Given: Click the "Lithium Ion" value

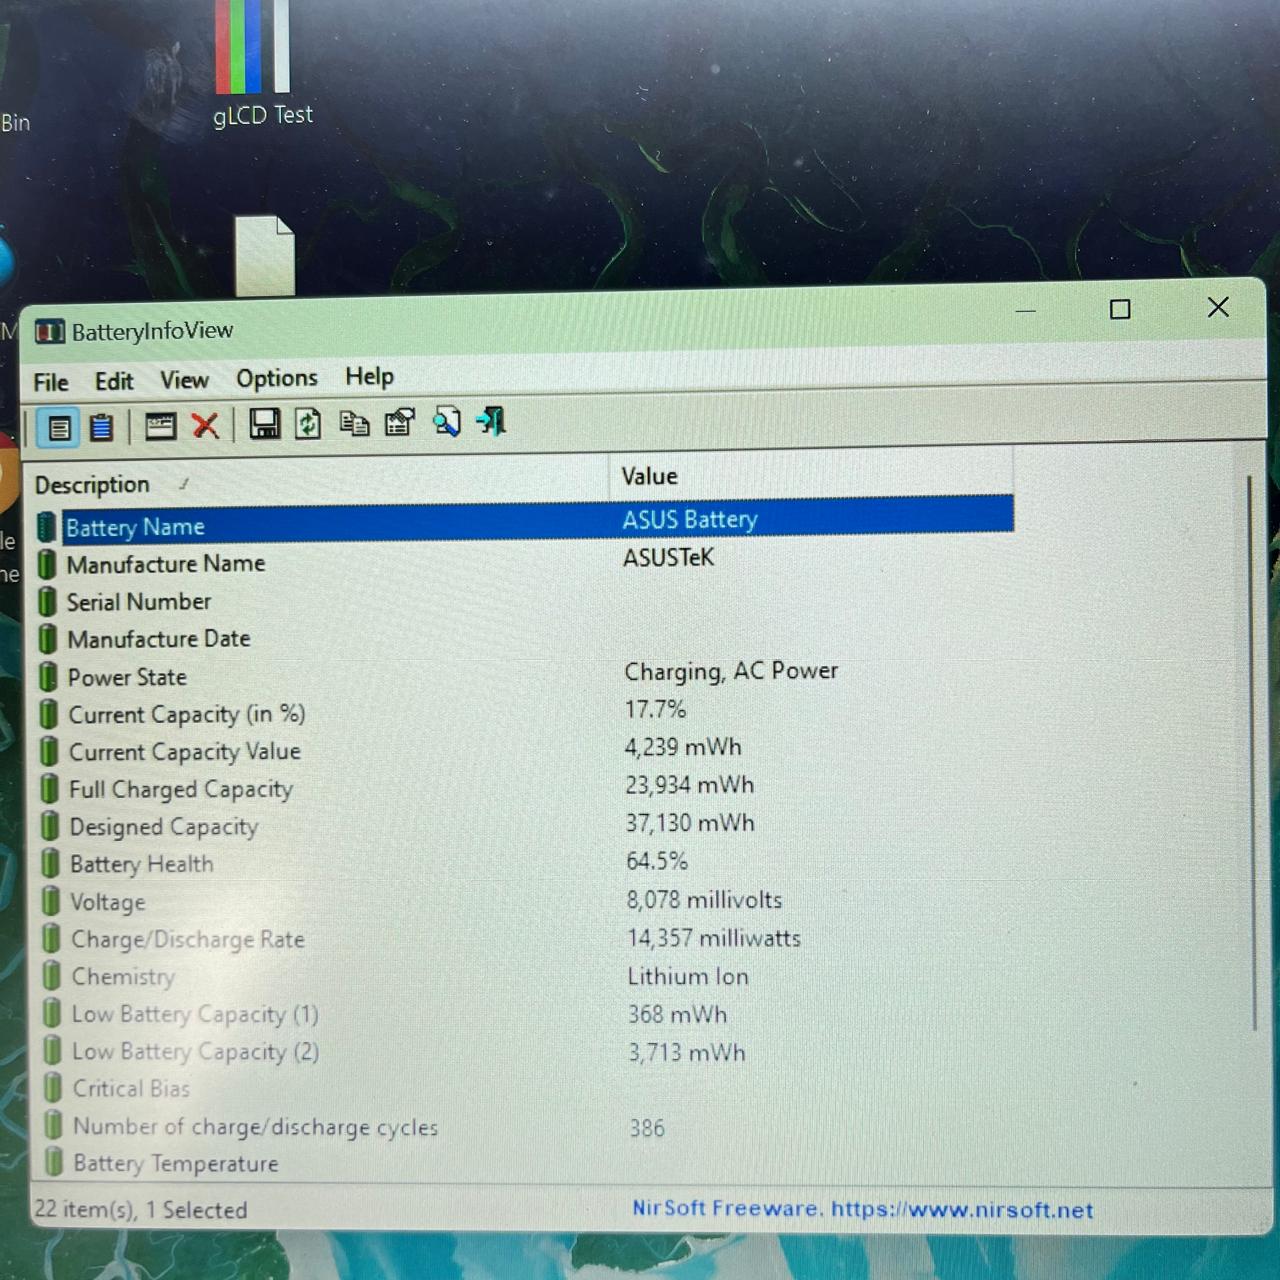Looking at the screenshot, I should click(688, 976).
